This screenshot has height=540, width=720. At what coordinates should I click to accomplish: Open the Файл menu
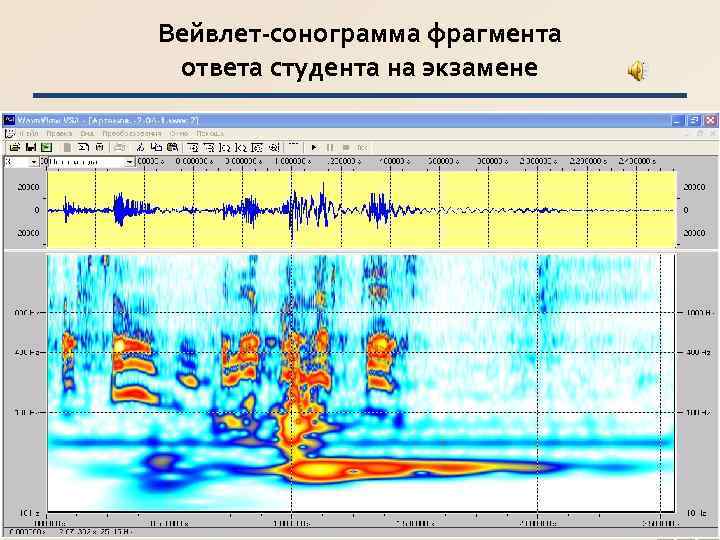tap(29, 134)
